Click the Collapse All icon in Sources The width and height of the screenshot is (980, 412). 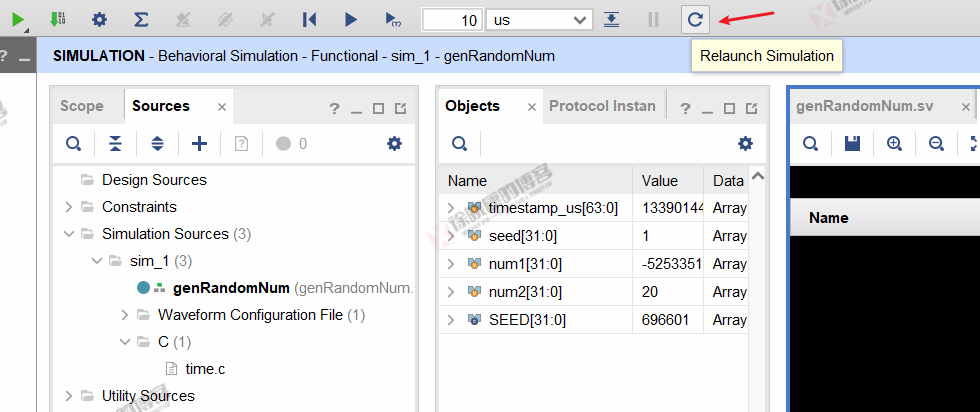click(x=115, y=144)
